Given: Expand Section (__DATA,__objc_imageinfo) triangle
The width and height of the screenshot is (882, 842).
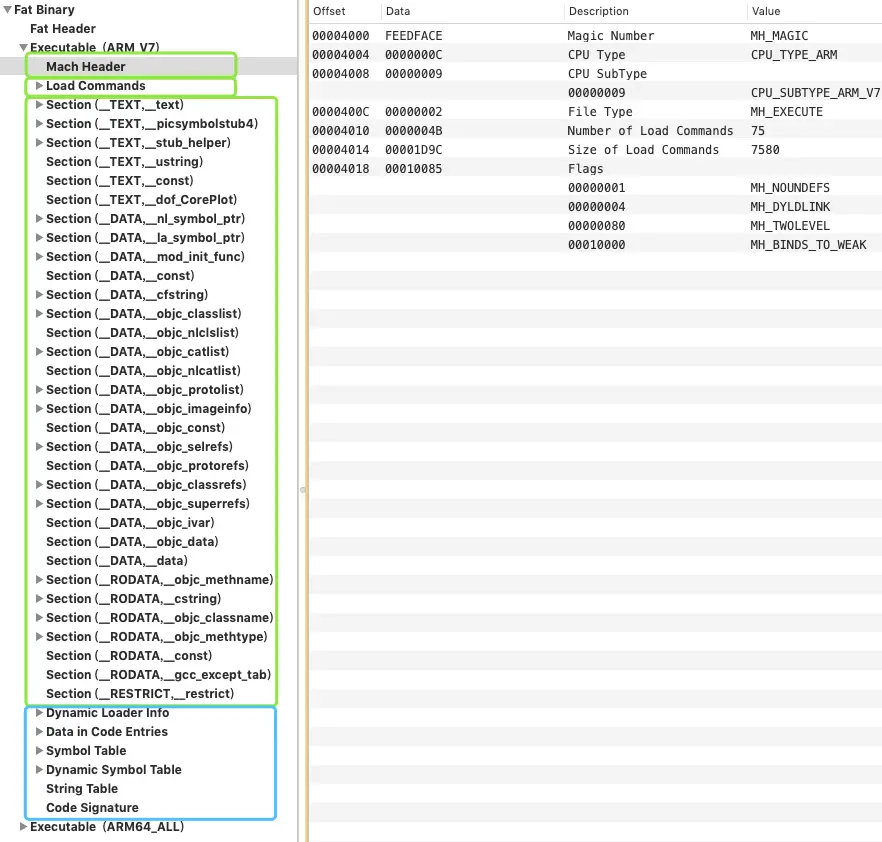Looking at the screenshot, I should tap(39, 409).
